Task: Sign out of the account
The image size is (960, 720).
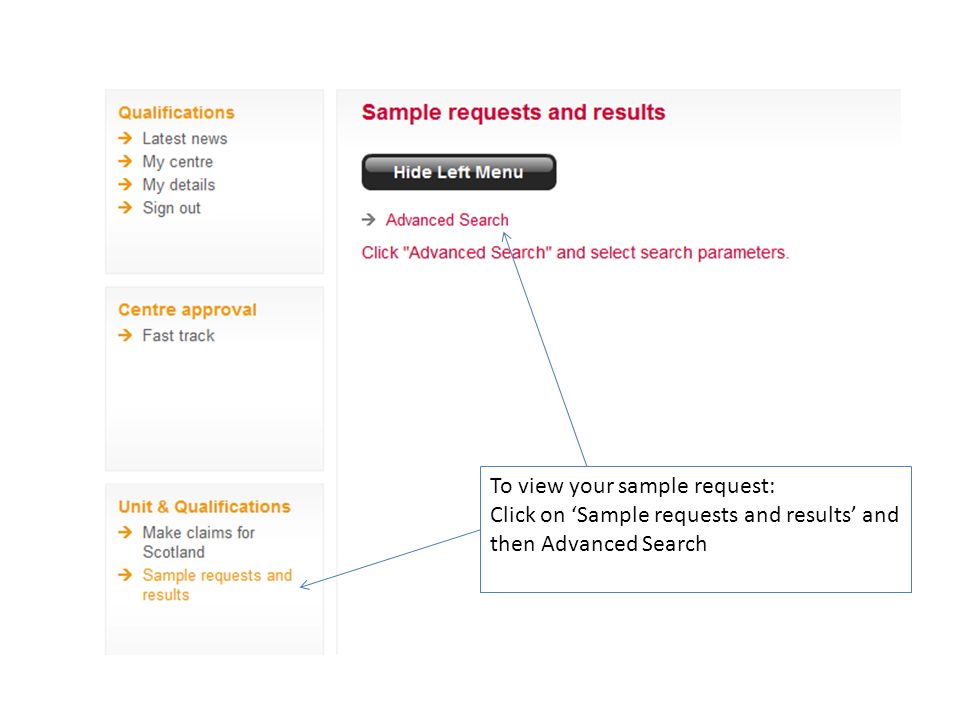Action: (171, 209)
